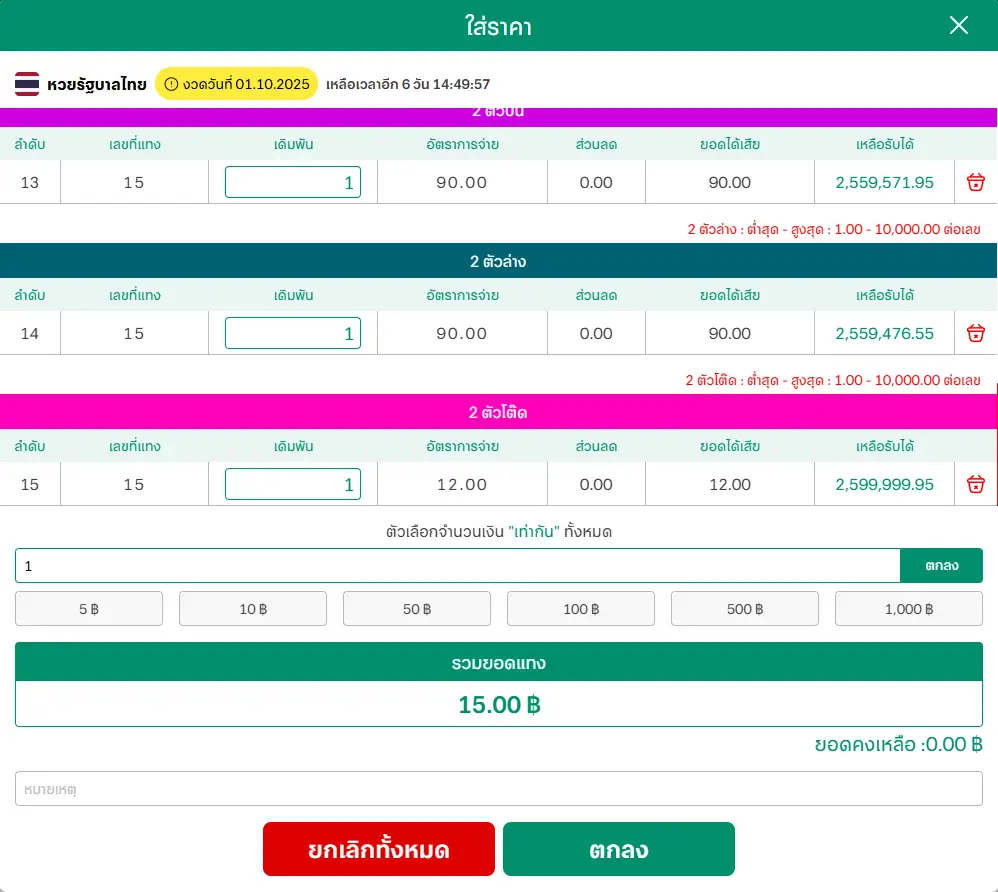Delete row 13 with the trash icon
The image size is (998, 892).
tap(976, 182)
